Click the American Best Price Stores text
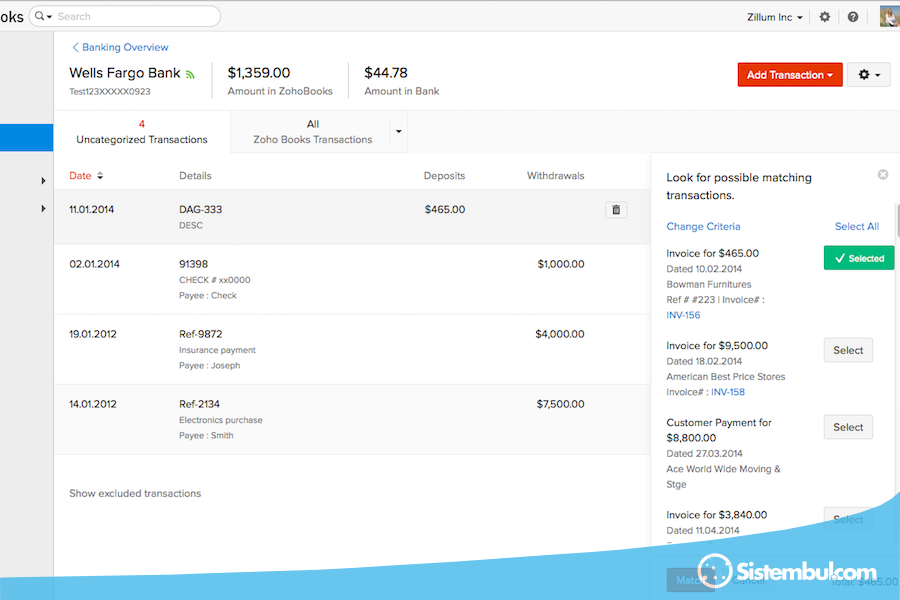The height and width of the screenshot is (600, 900). 726,377
